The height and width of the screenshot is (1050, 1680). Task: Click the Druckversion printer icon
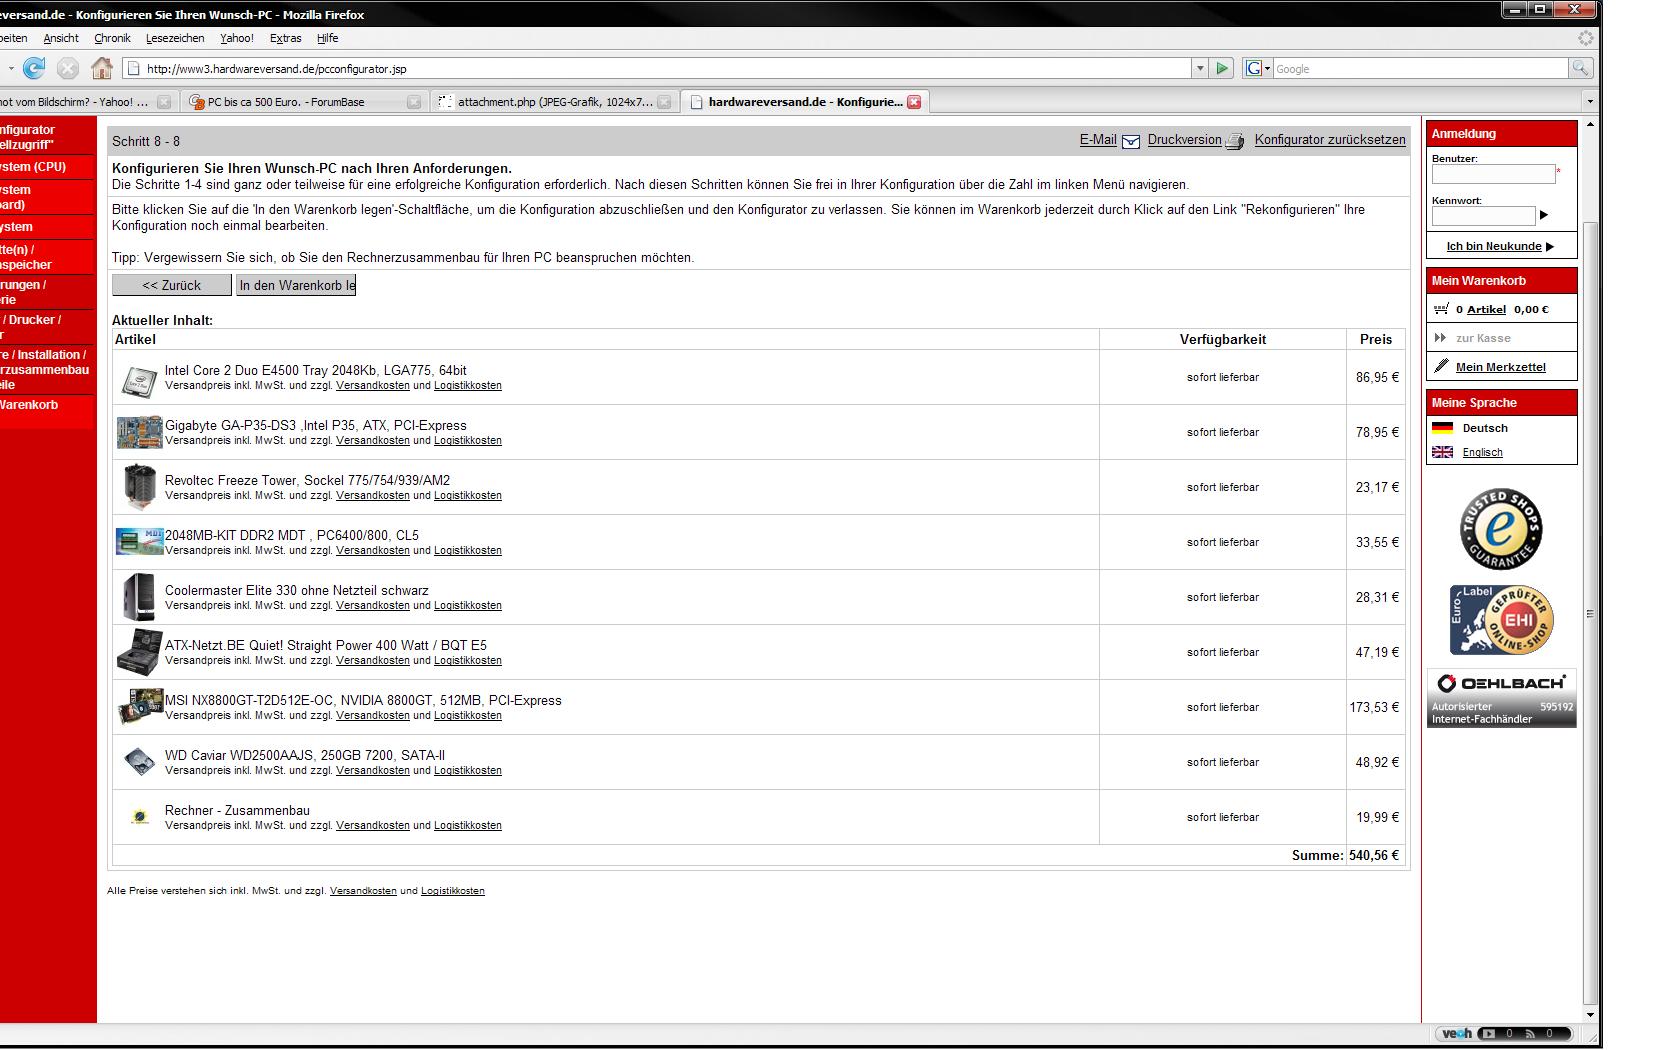tap(1235, 141)
